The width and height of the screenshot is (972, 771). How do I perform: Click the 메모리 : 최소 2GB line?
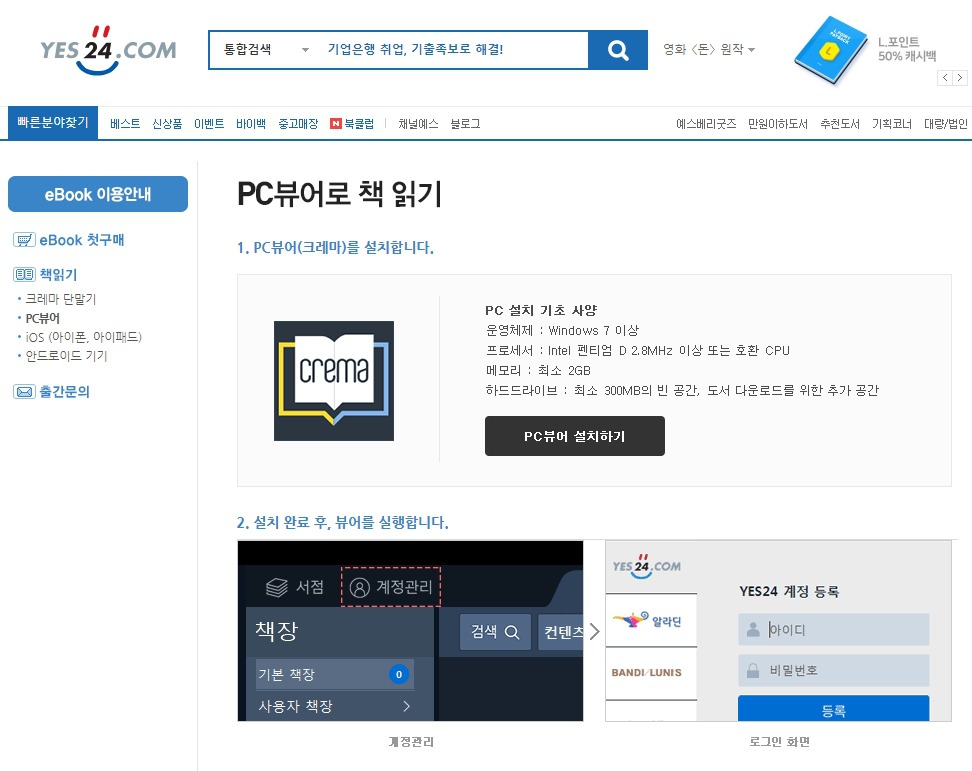pos(538,371)
